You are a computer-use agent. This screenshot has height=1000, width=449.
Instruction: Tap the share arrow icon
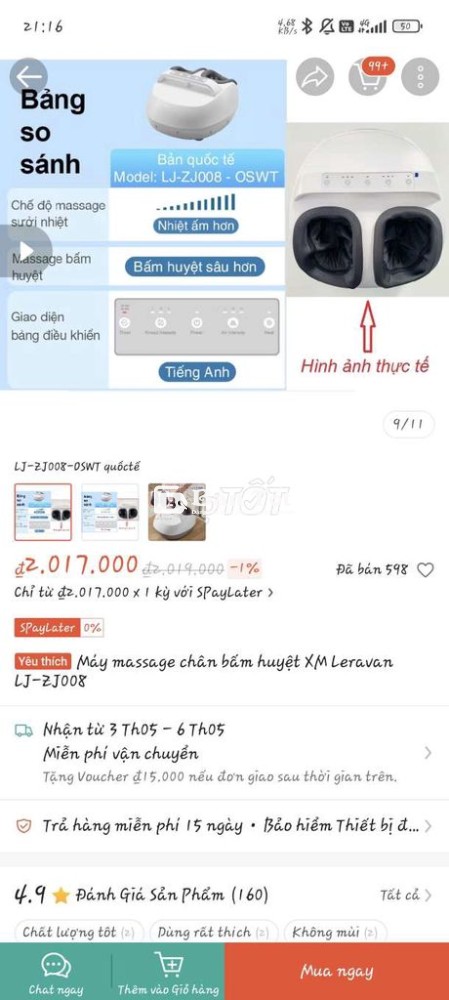tap(315, 77)
